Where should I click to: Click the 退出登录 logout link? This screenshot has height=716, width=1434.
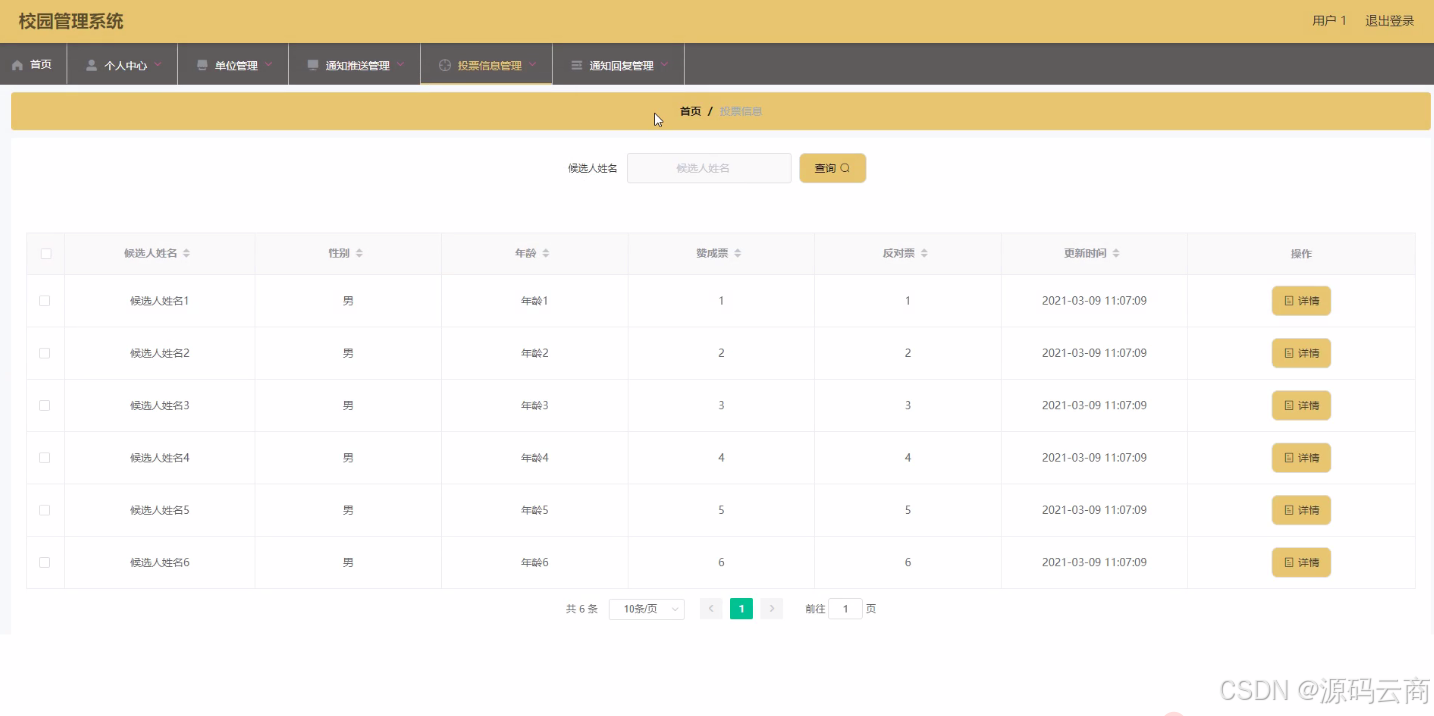[1390, 21]
